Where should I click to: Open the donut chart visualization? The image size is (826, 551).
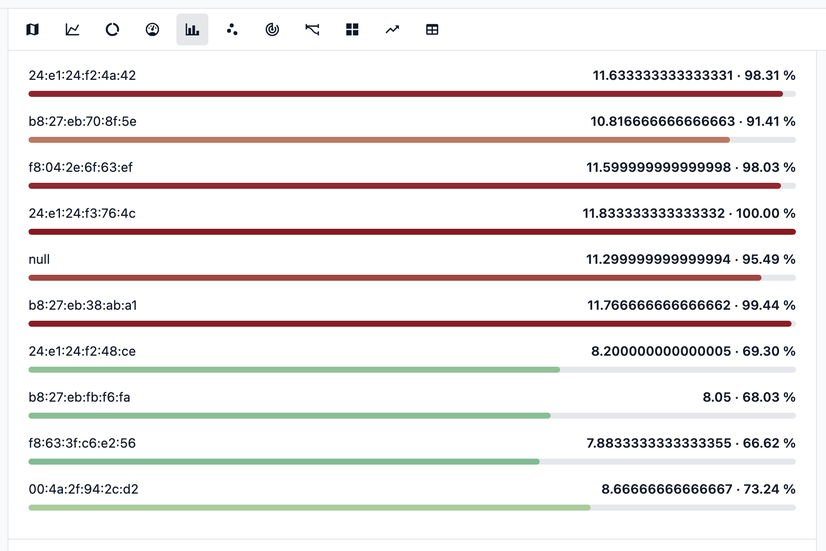(112, 30)
